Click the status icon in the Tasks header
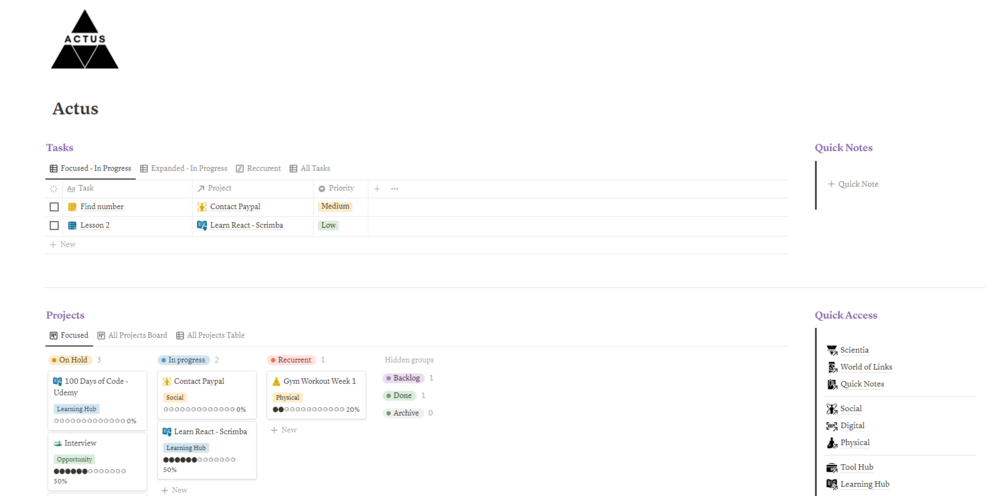The height and width of the screenshot is (496, 1005). (54, 189)
